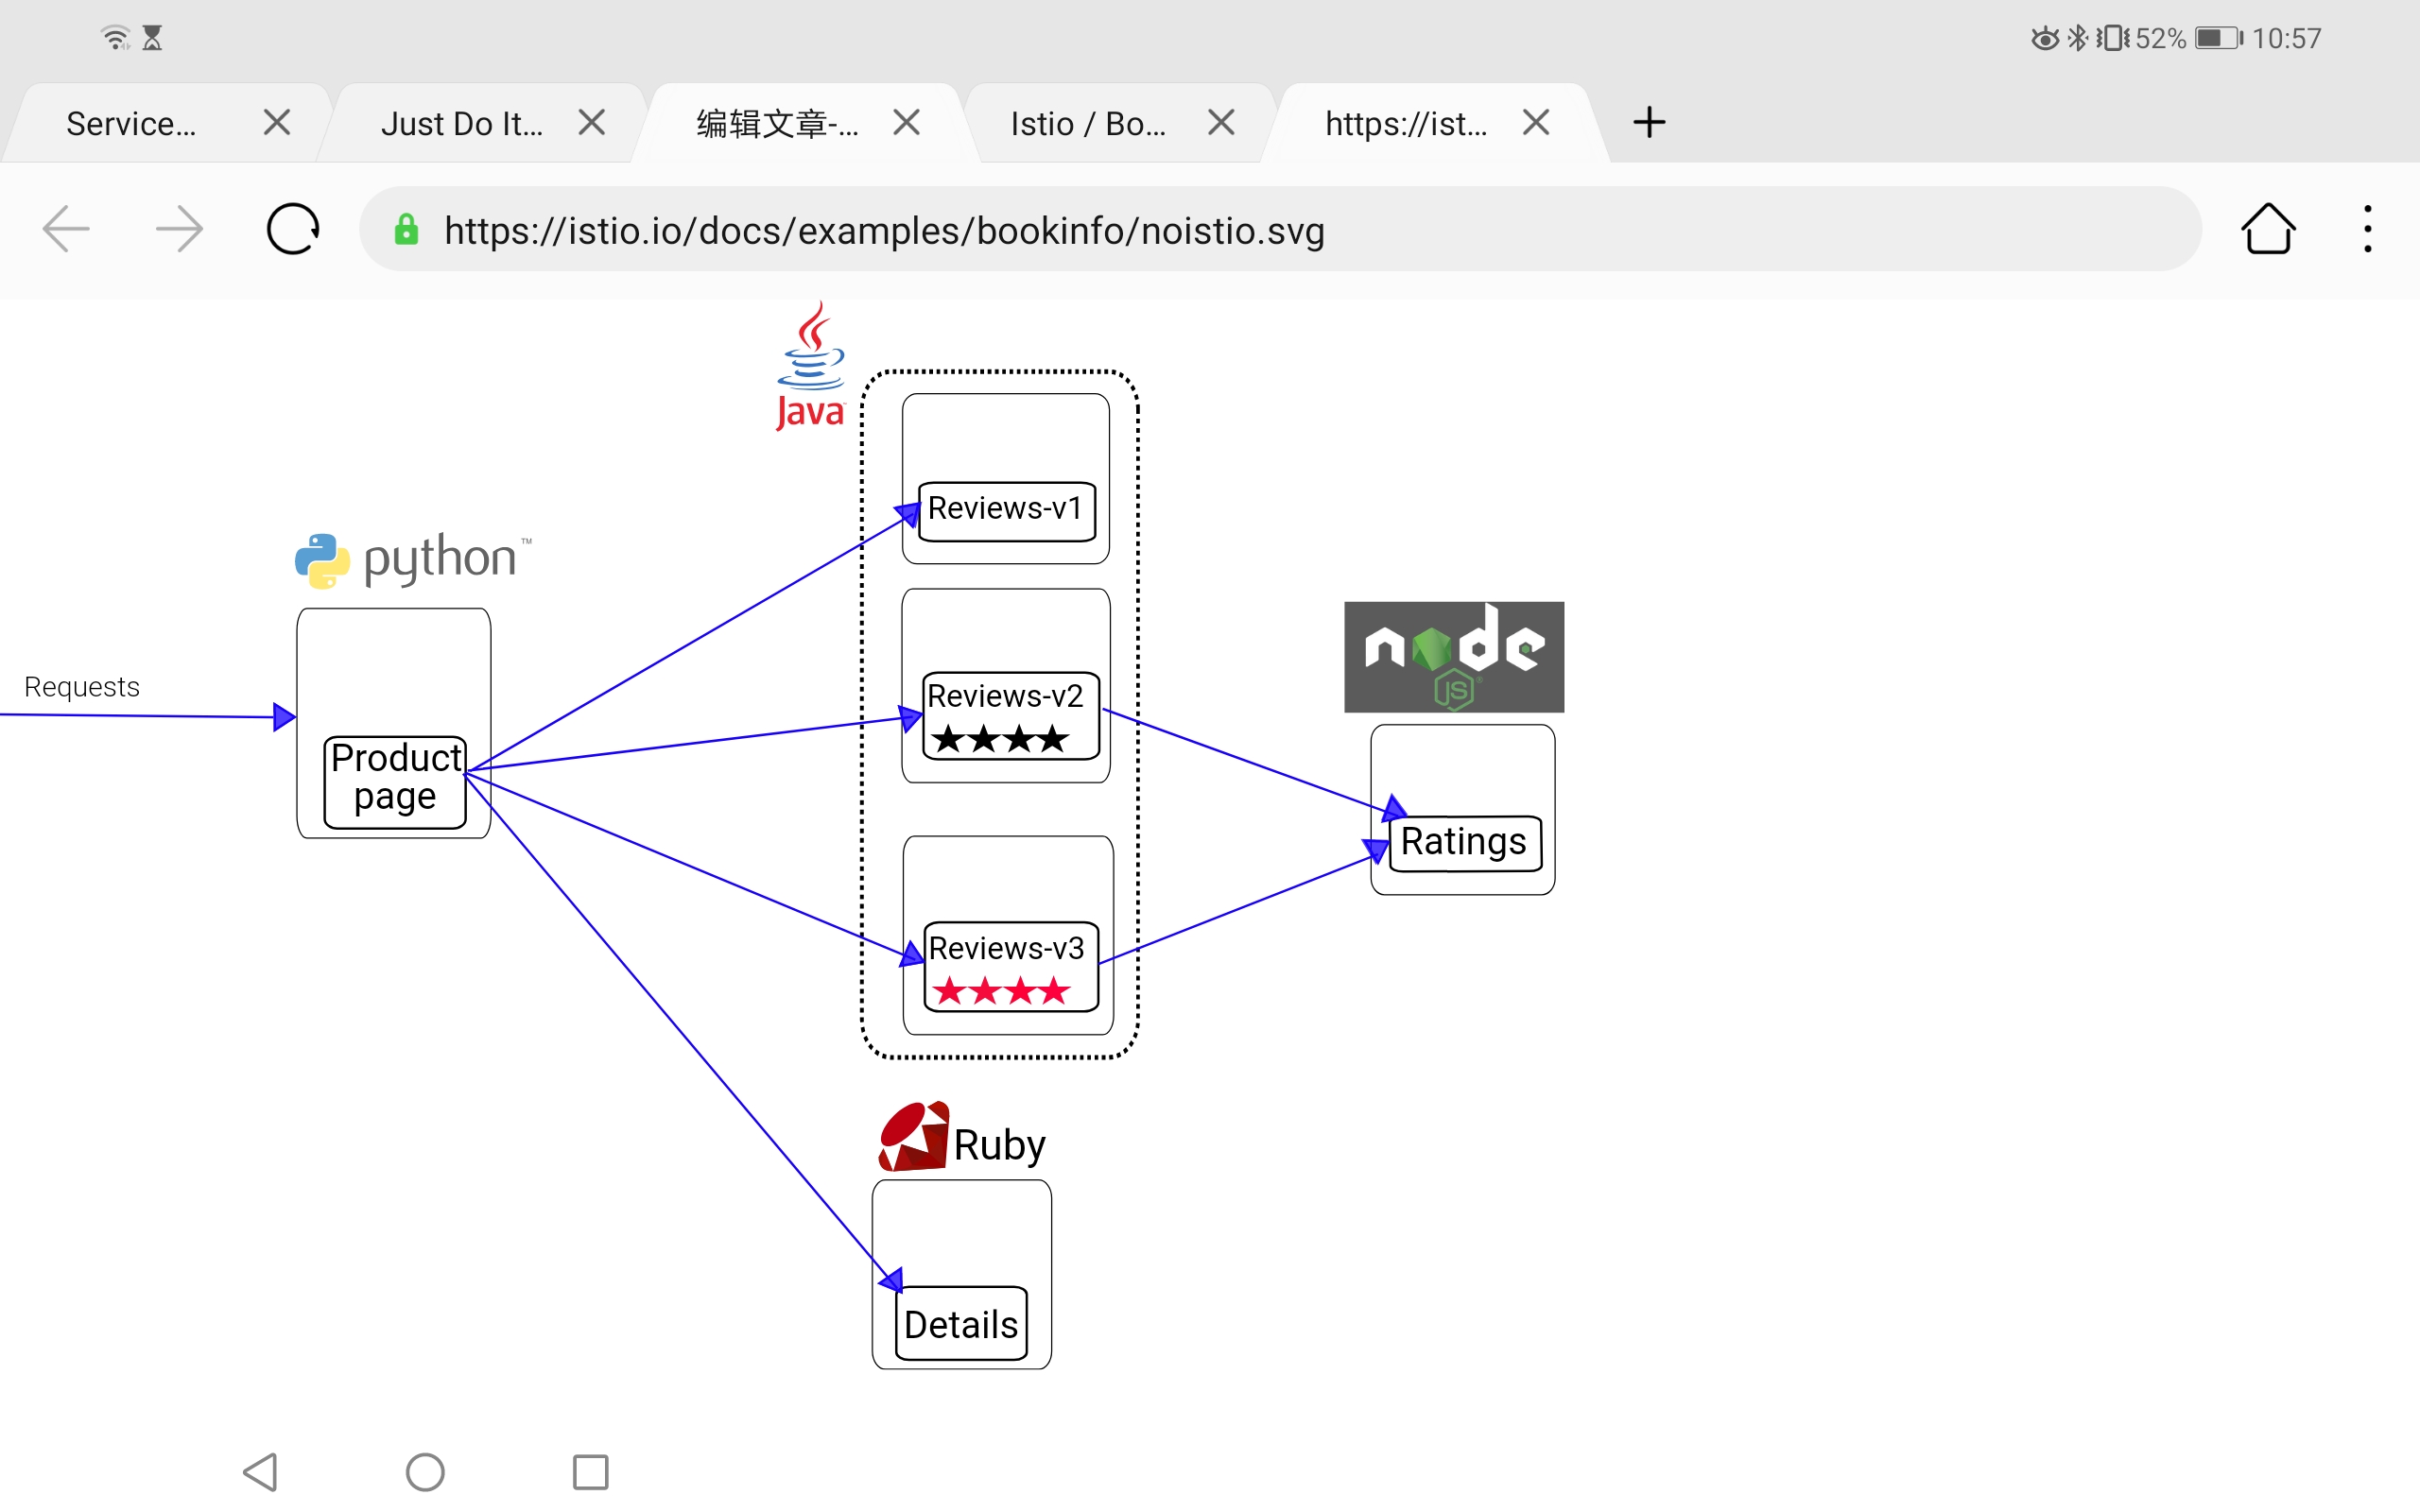This screenshot has height=1512, width=2420.
Task: Click the browser back arrow
Action: (x=67, y=230)
